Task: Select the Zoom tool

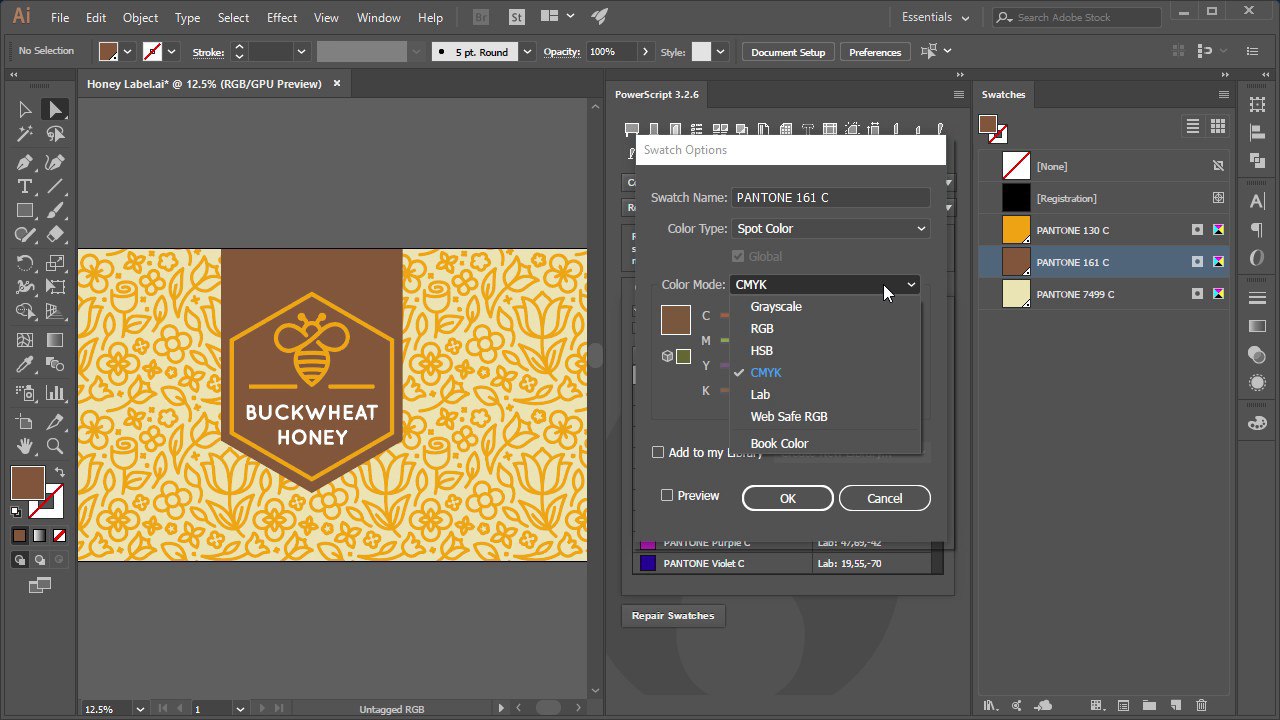Action: coord(55,447)
